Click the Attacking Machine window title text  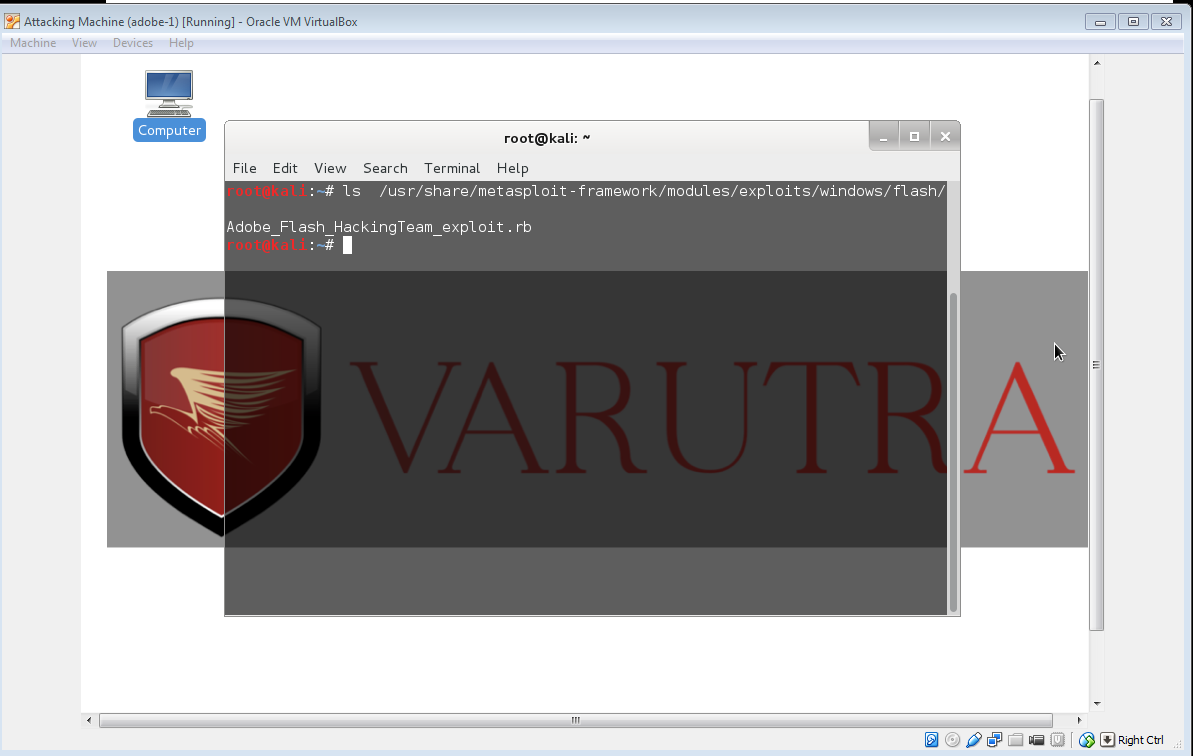click(x=191, y=21)
